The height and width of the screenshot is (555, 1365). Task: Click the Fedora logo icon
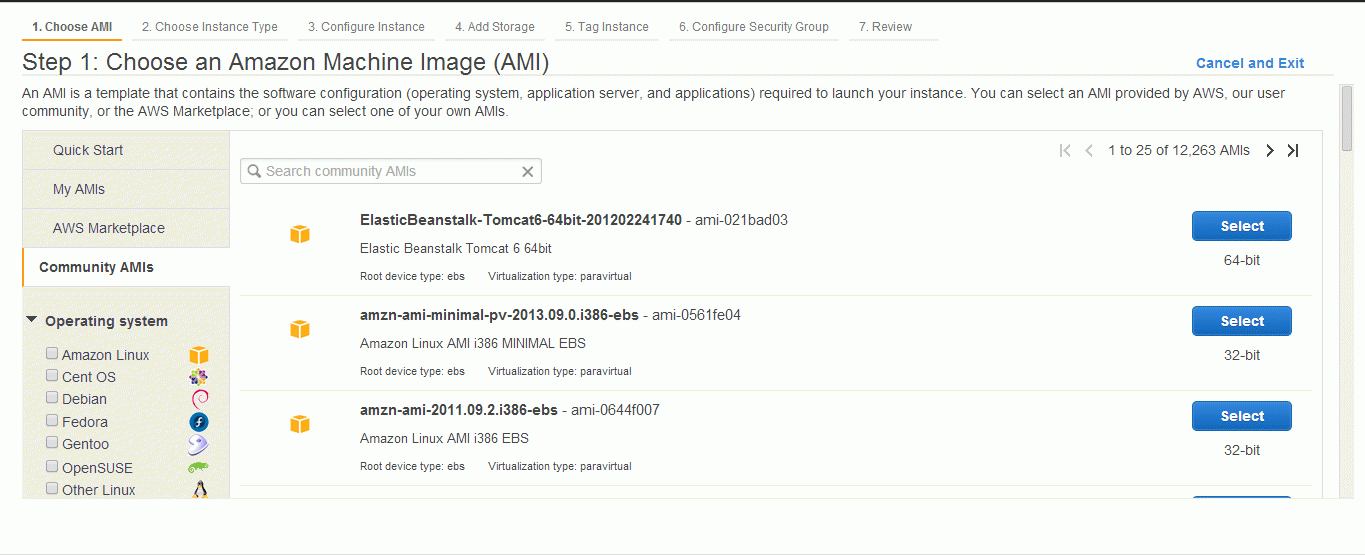199,422
